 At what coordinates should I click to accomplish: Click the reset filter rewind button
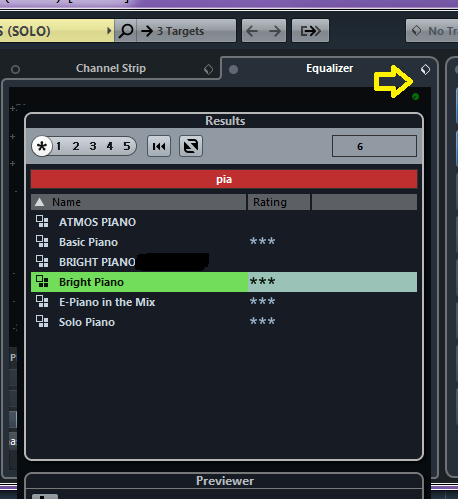[x=159, y=146]
